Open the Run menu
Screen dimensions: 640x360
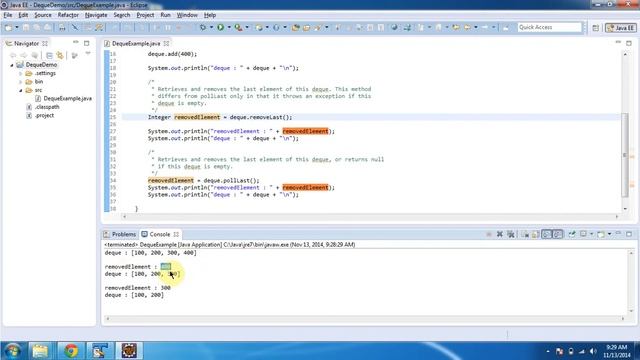(x=165, y=15)
